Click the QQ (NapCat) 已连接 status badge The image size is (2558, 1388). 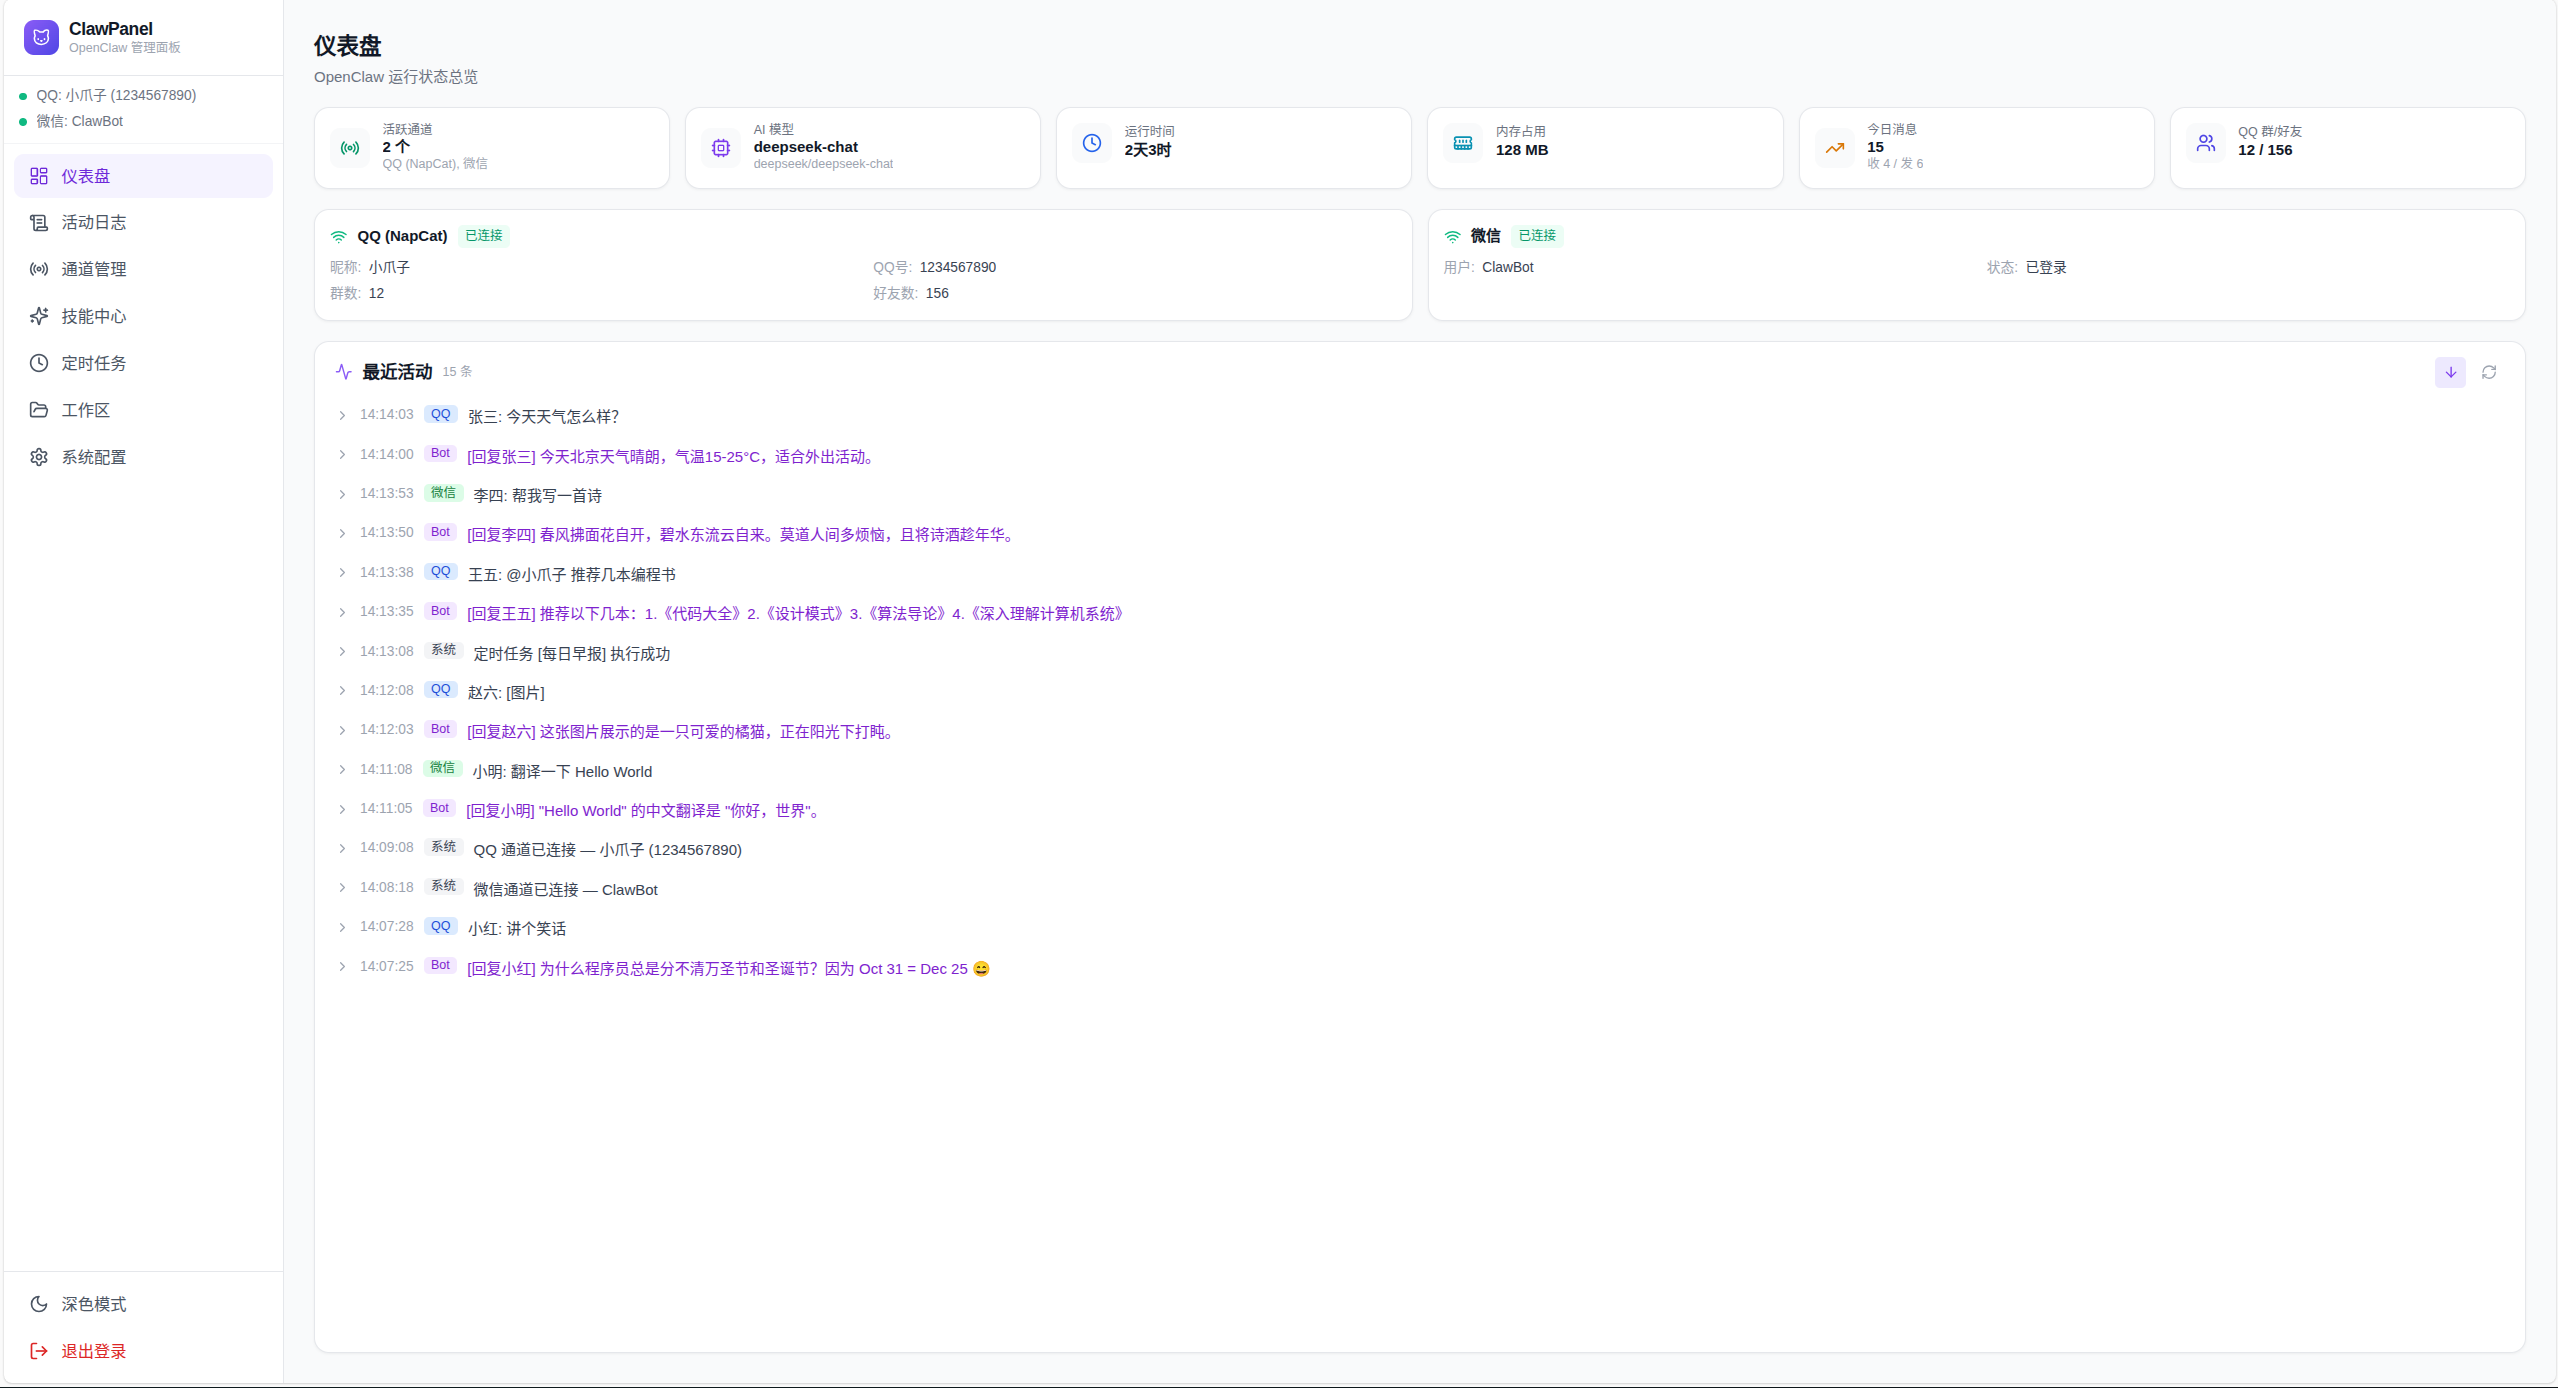pos(484,236)
